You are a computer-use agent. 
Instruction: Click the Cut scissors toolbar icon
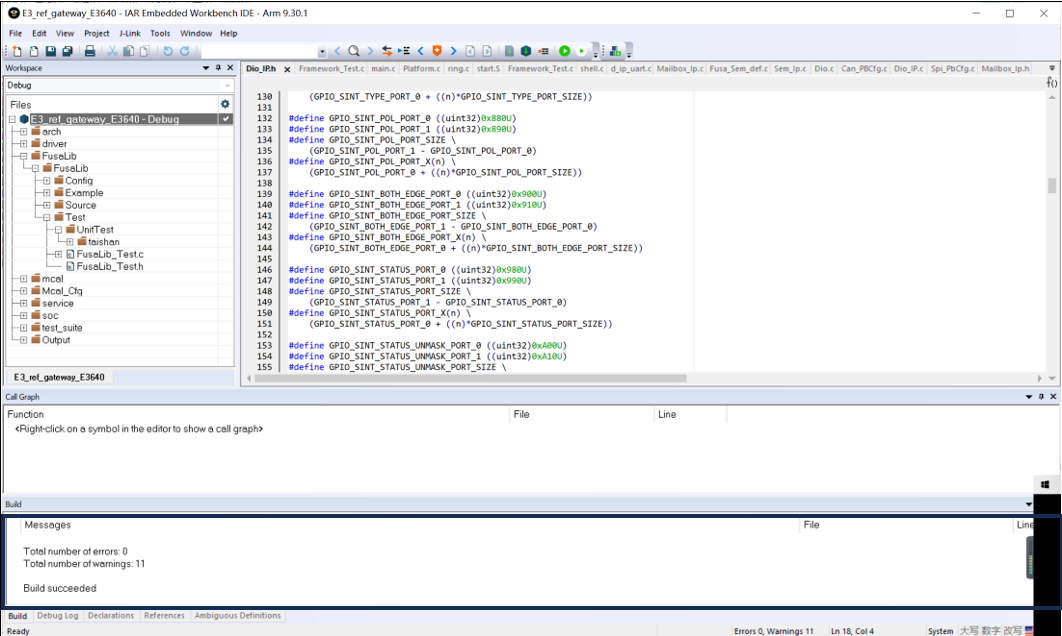pos(112,51)
